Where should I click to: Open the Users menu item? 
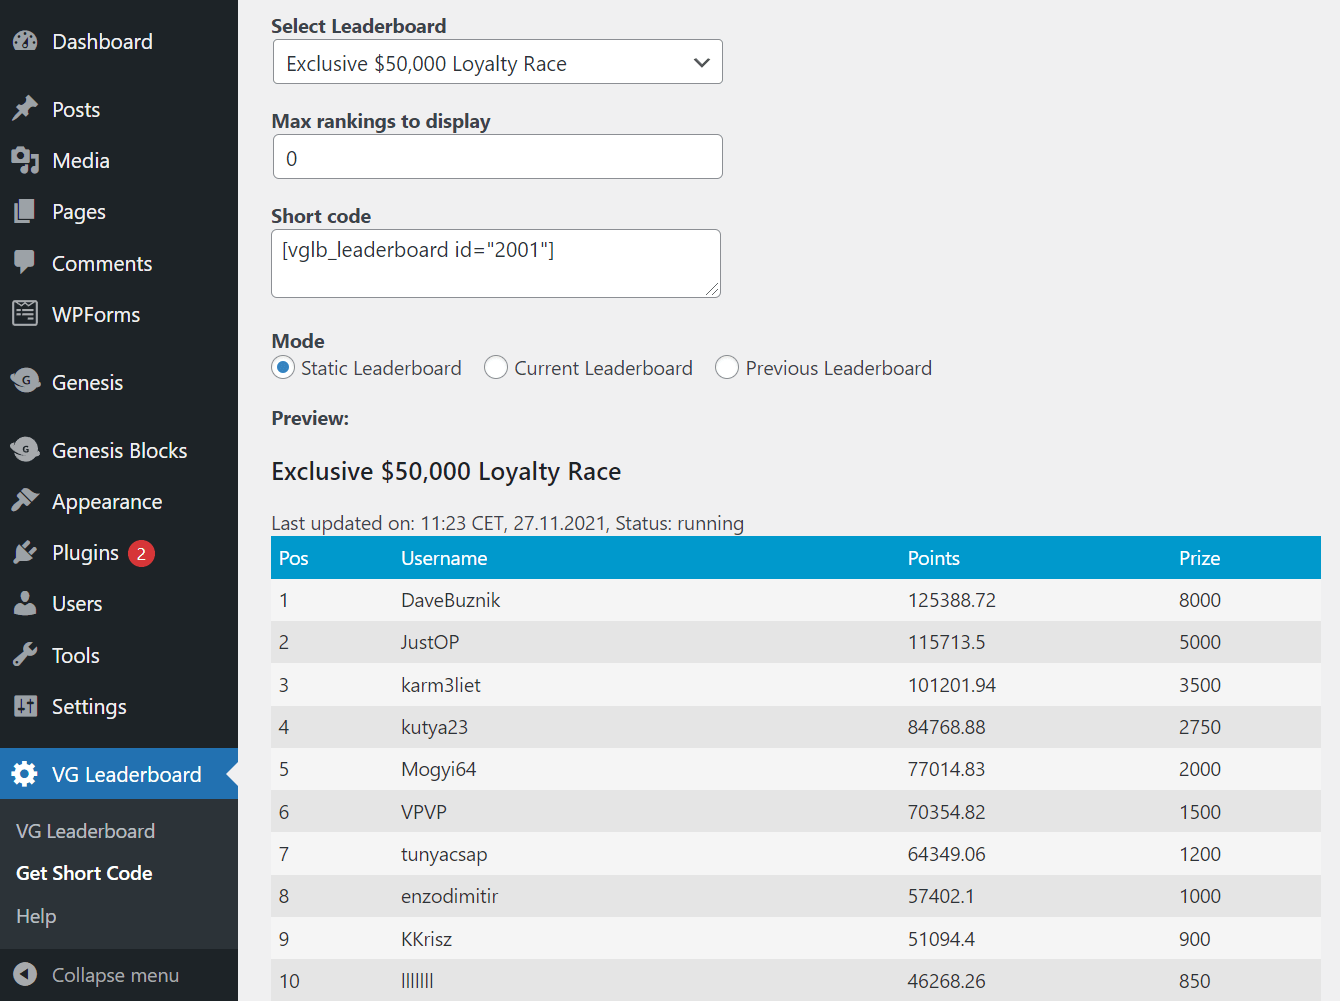pos(119,603)
